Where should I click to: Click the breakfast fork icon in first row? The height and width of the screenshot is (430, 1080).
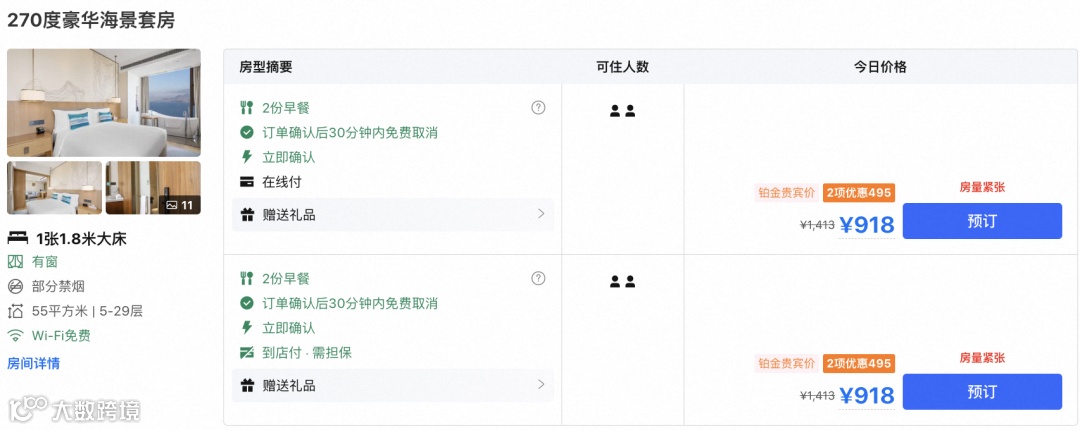coord(247,108)
